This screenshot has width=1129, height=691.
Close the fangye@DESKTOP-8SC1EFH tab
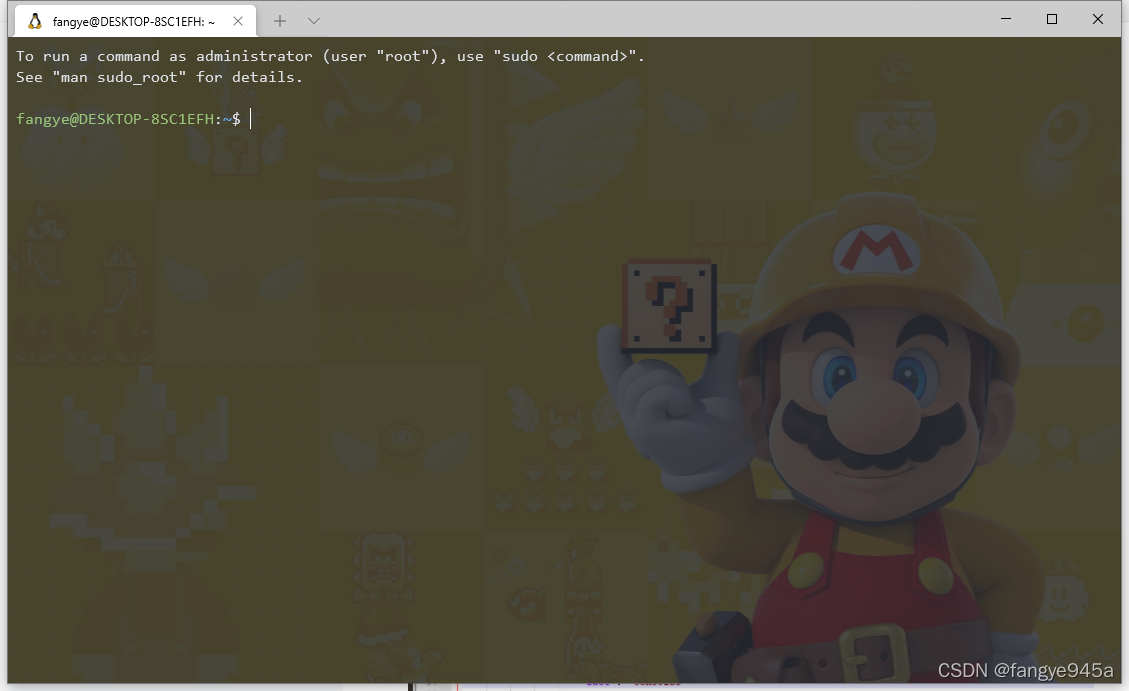coord(238,21)
